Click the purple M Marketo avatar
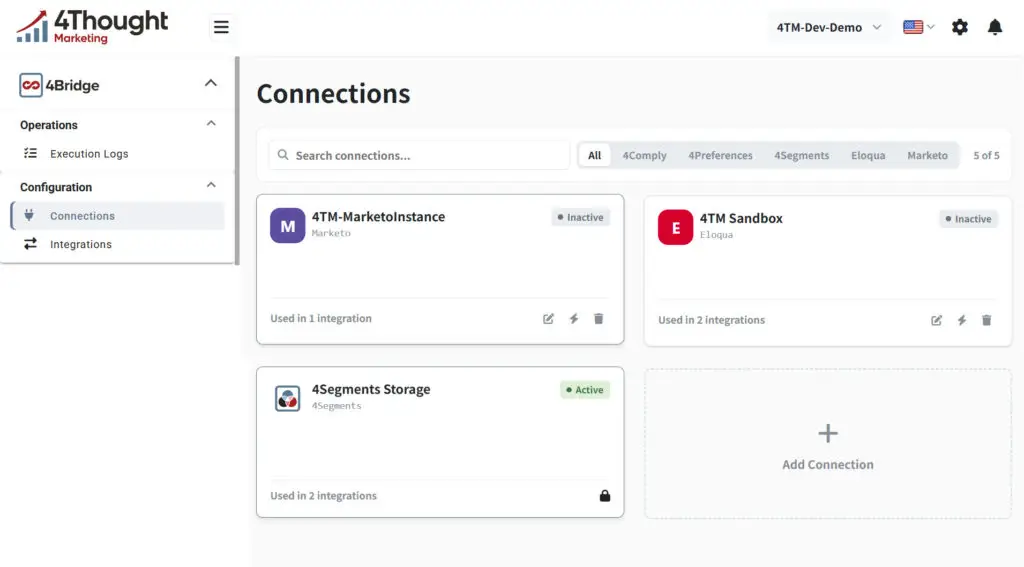The height and width of the screenshot is (567, 1024). tap(287, 225)
